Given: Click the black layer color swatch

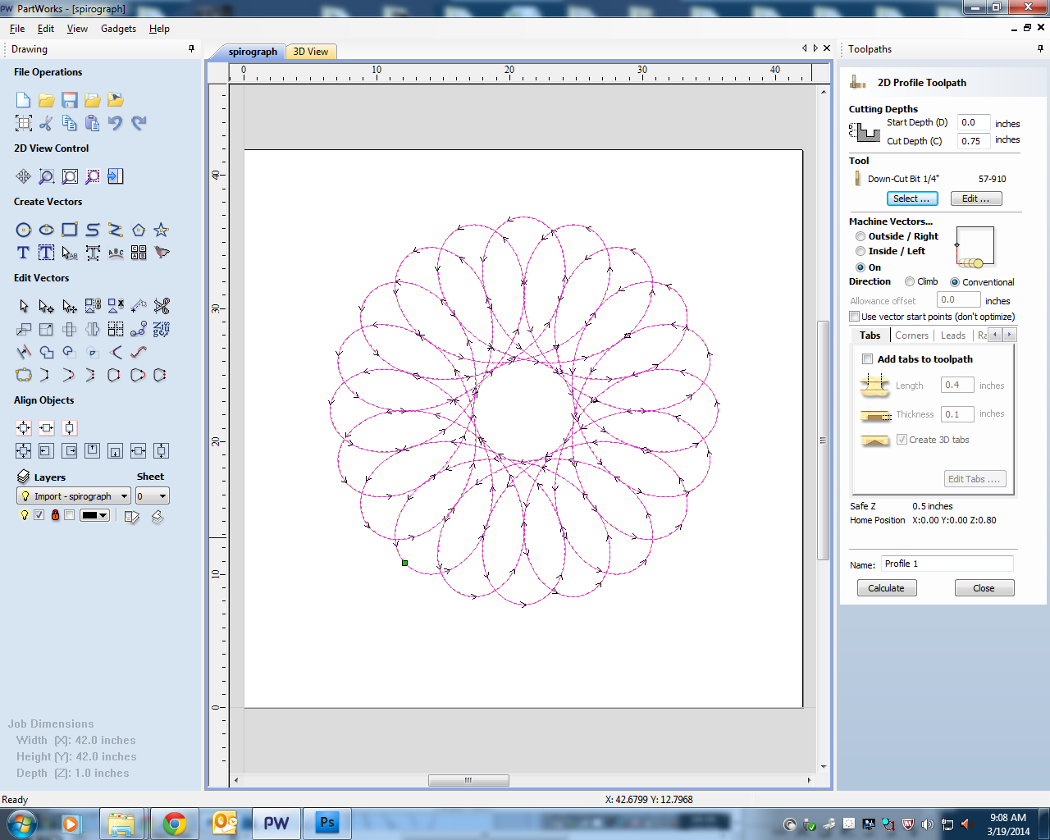Looking at the screenshot, I should [x=89, y=515].
